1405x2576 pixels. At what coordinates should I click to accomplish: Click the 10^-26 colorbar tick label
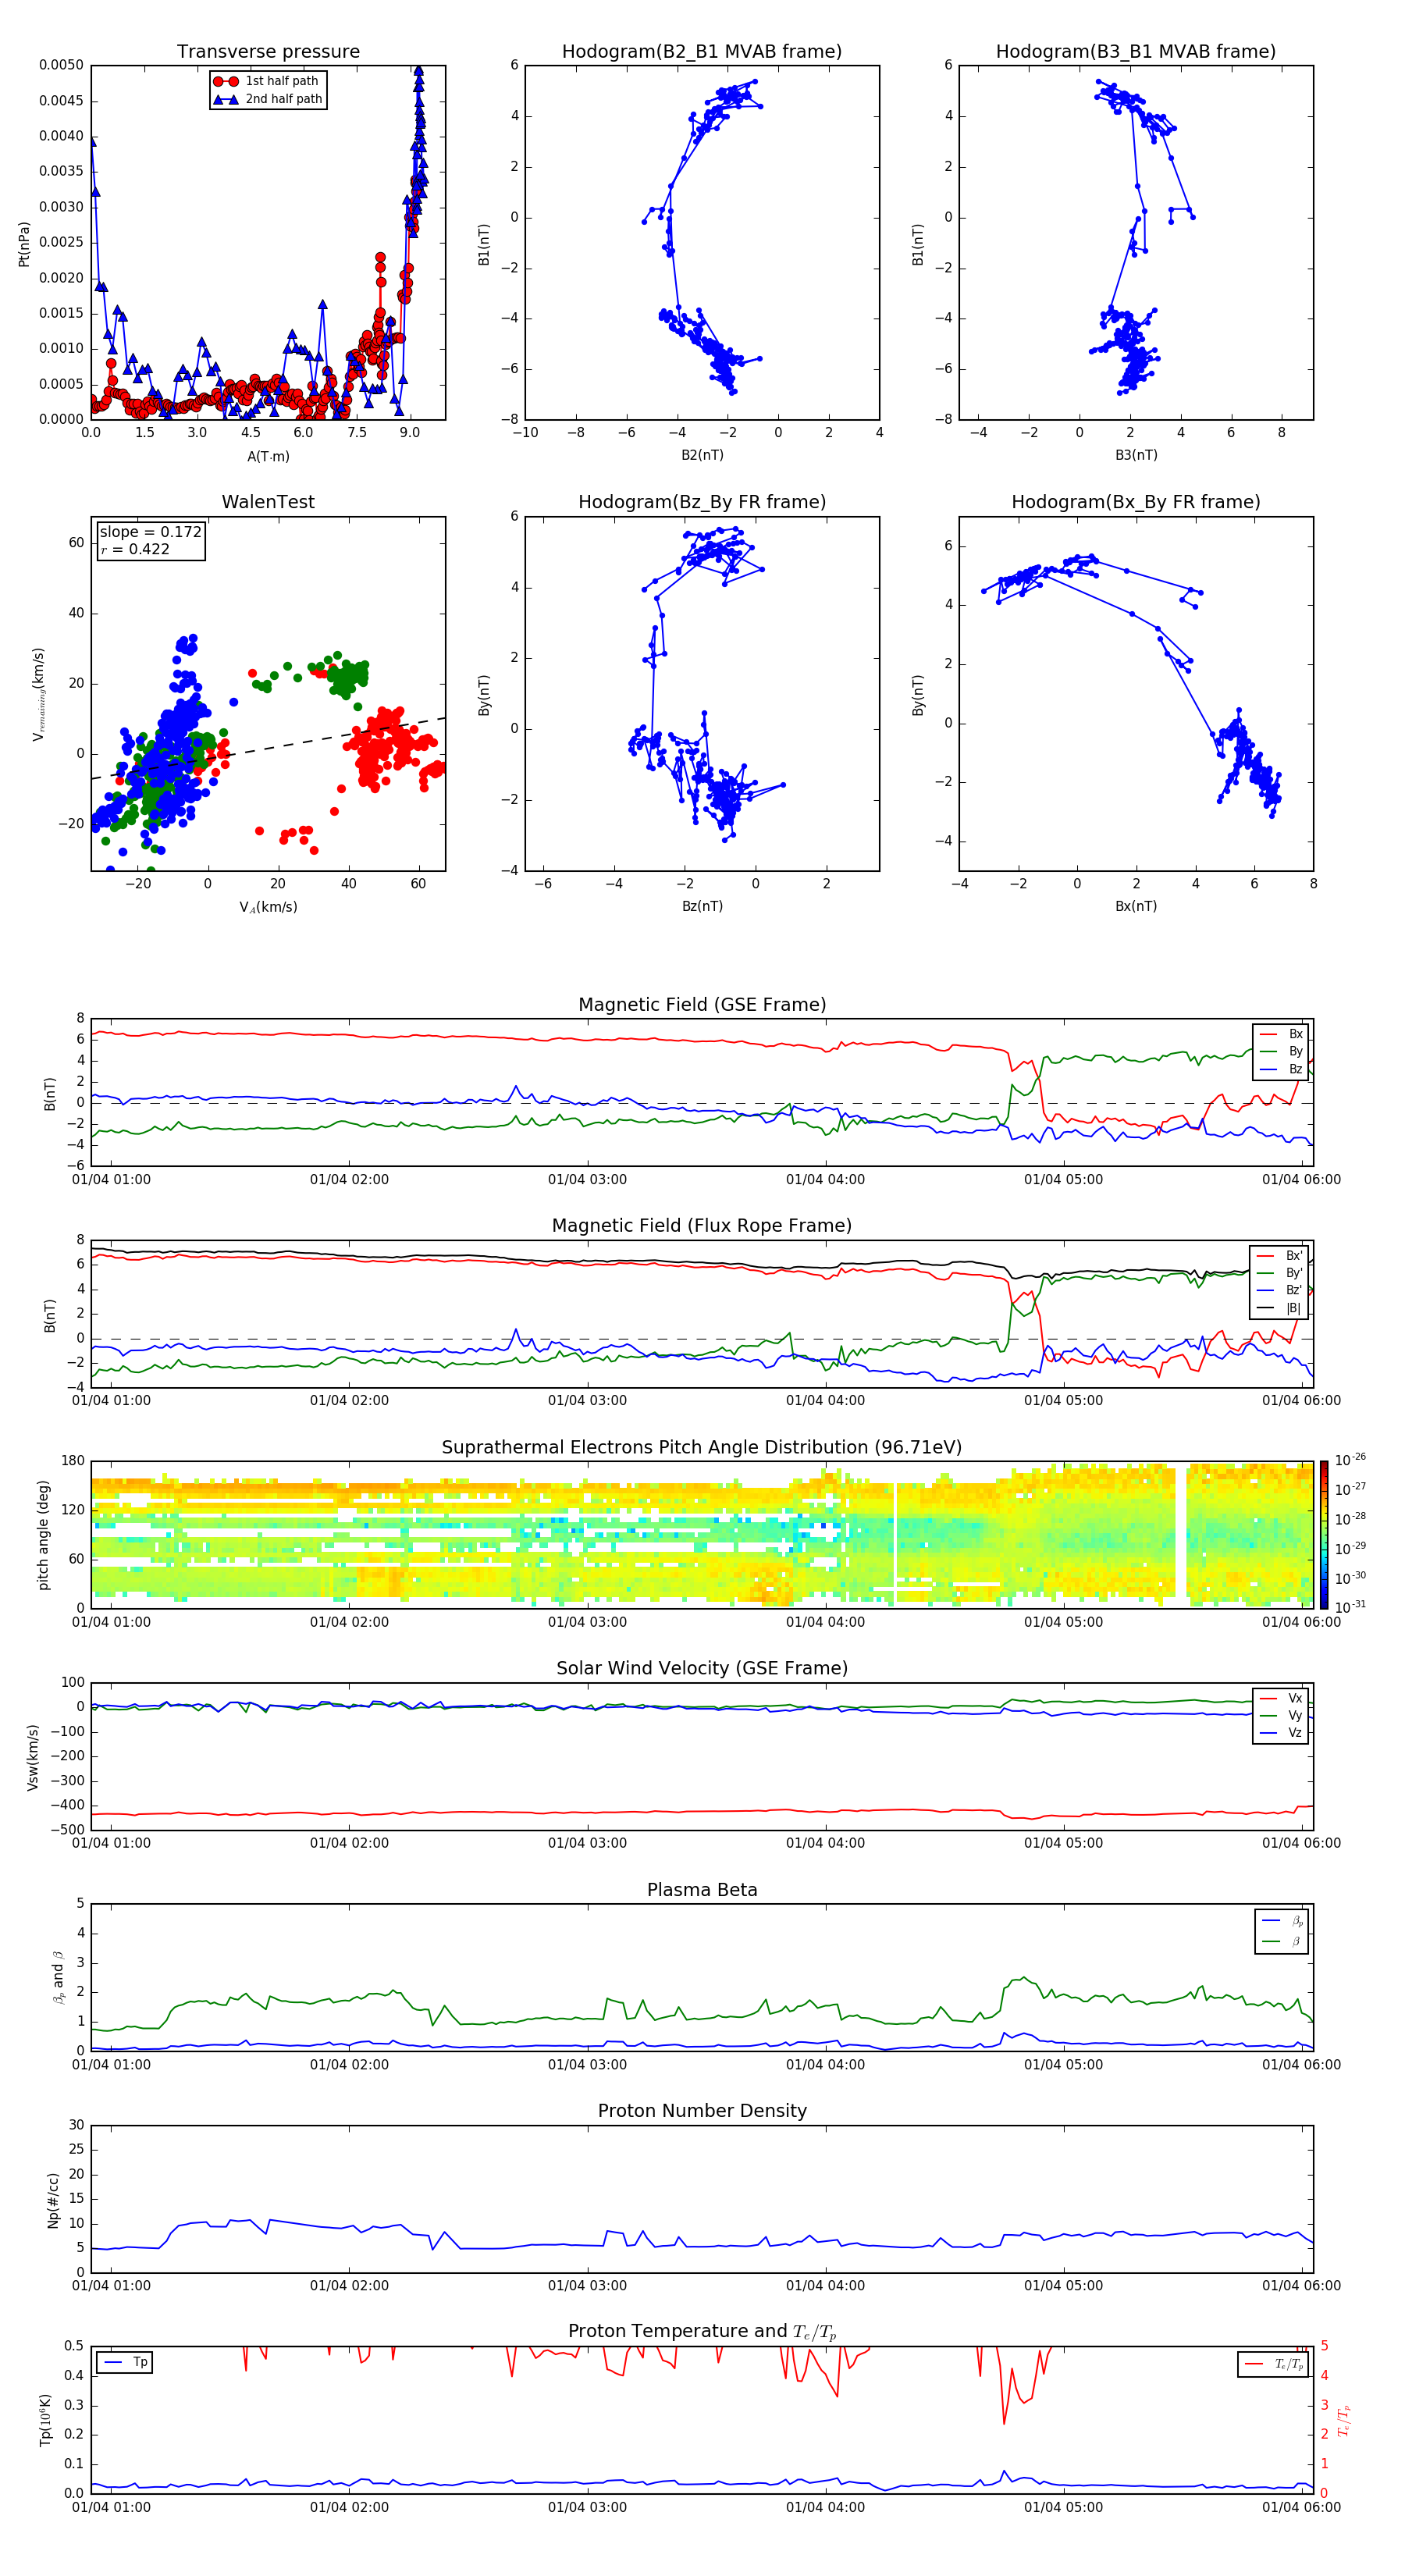(1350, 1460)
